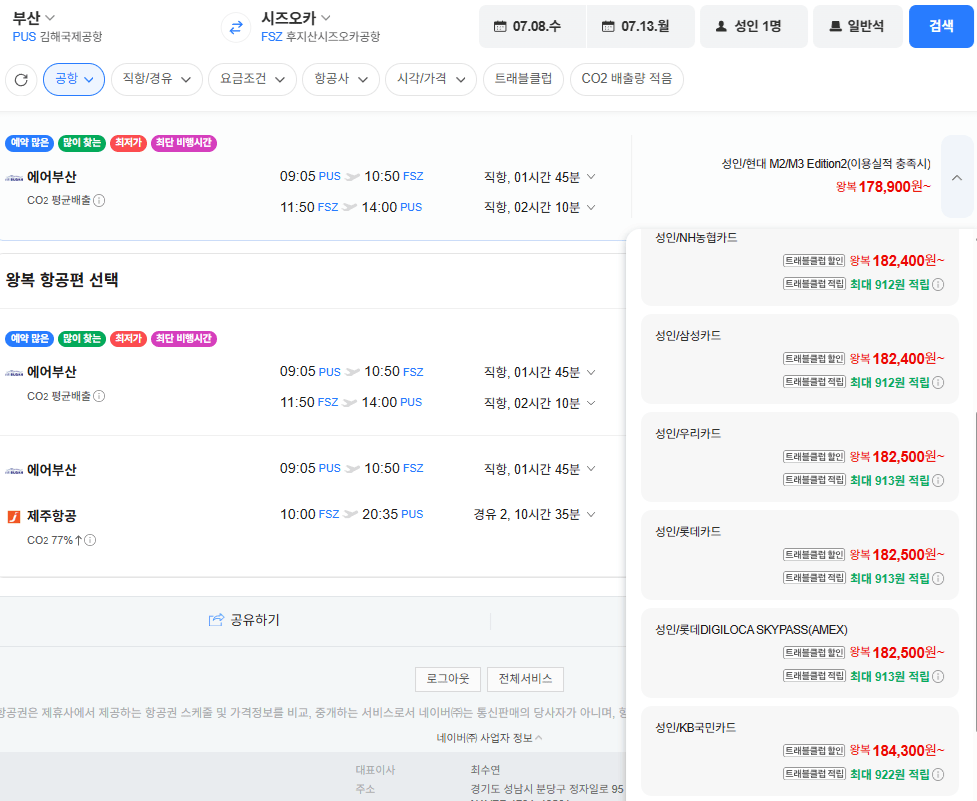This screenshot has height=801, width=977.
Task: Click the seat class icon
Action: click(835, 26)
